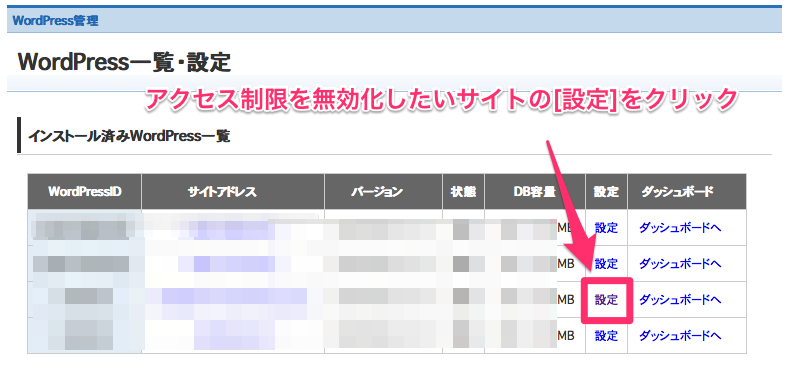Screen dimensions: 792x368
Task: Click the WordPress管理 breadcrumb header
Action: 56,21
